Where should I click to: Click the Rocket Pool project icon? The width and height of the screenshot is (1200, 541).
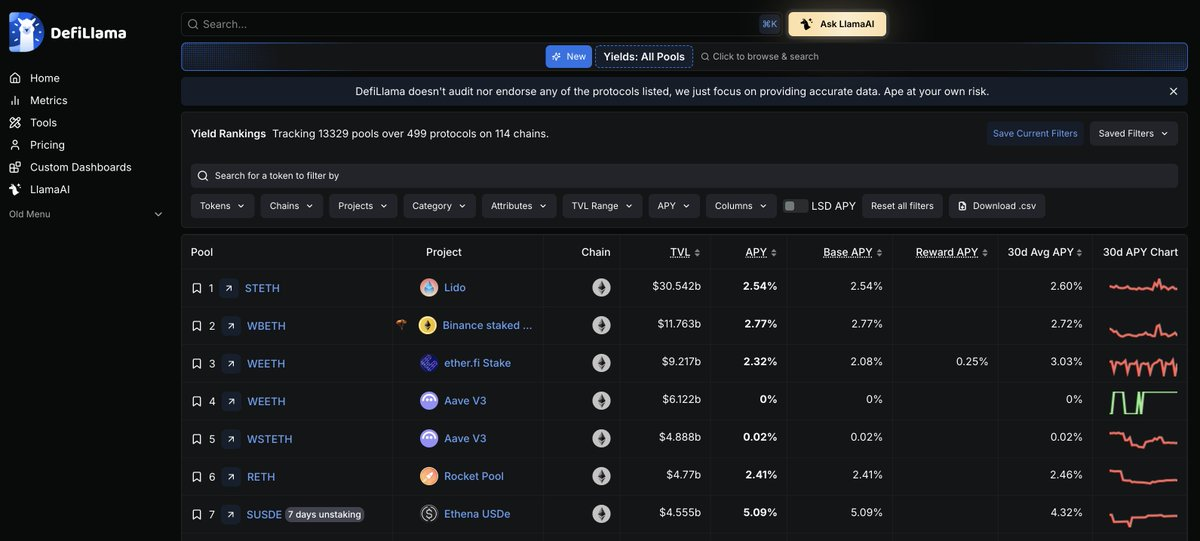(x=429, y=477)
